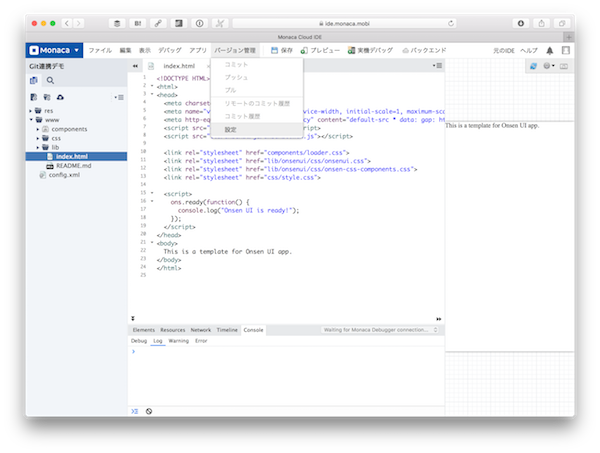Toggle the console prompt icon

[135, 411]
